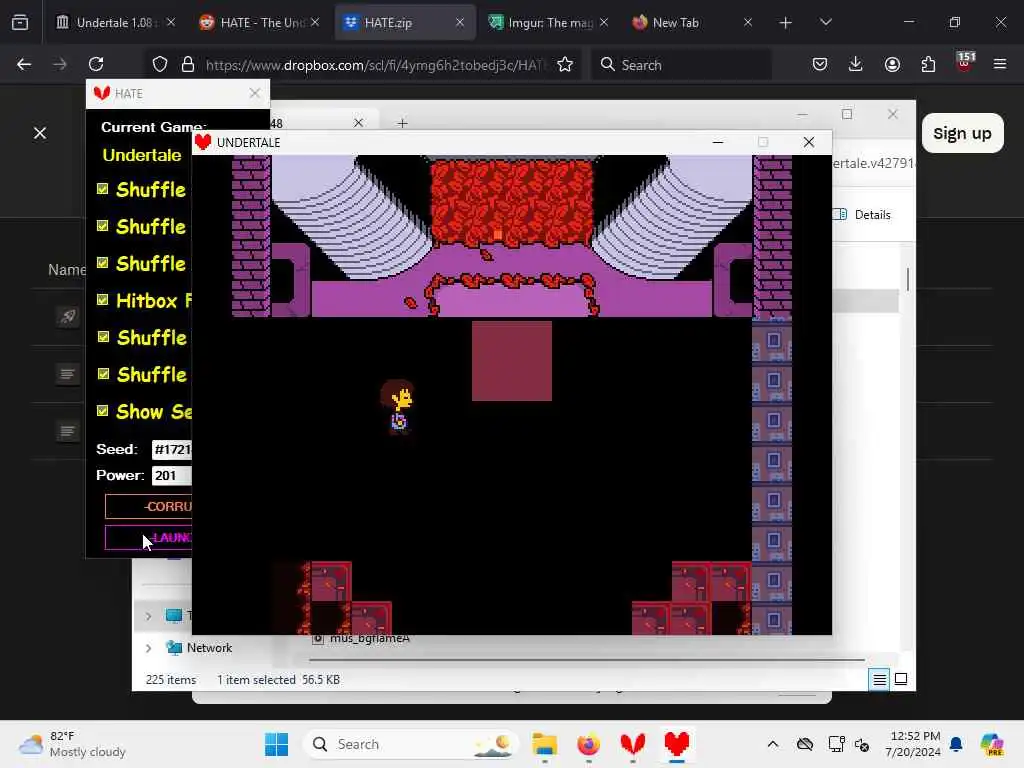Toggle the Shuffle checkbox below Hitbox
This screenshot has width=1024, height=768.
pos(103,337)
